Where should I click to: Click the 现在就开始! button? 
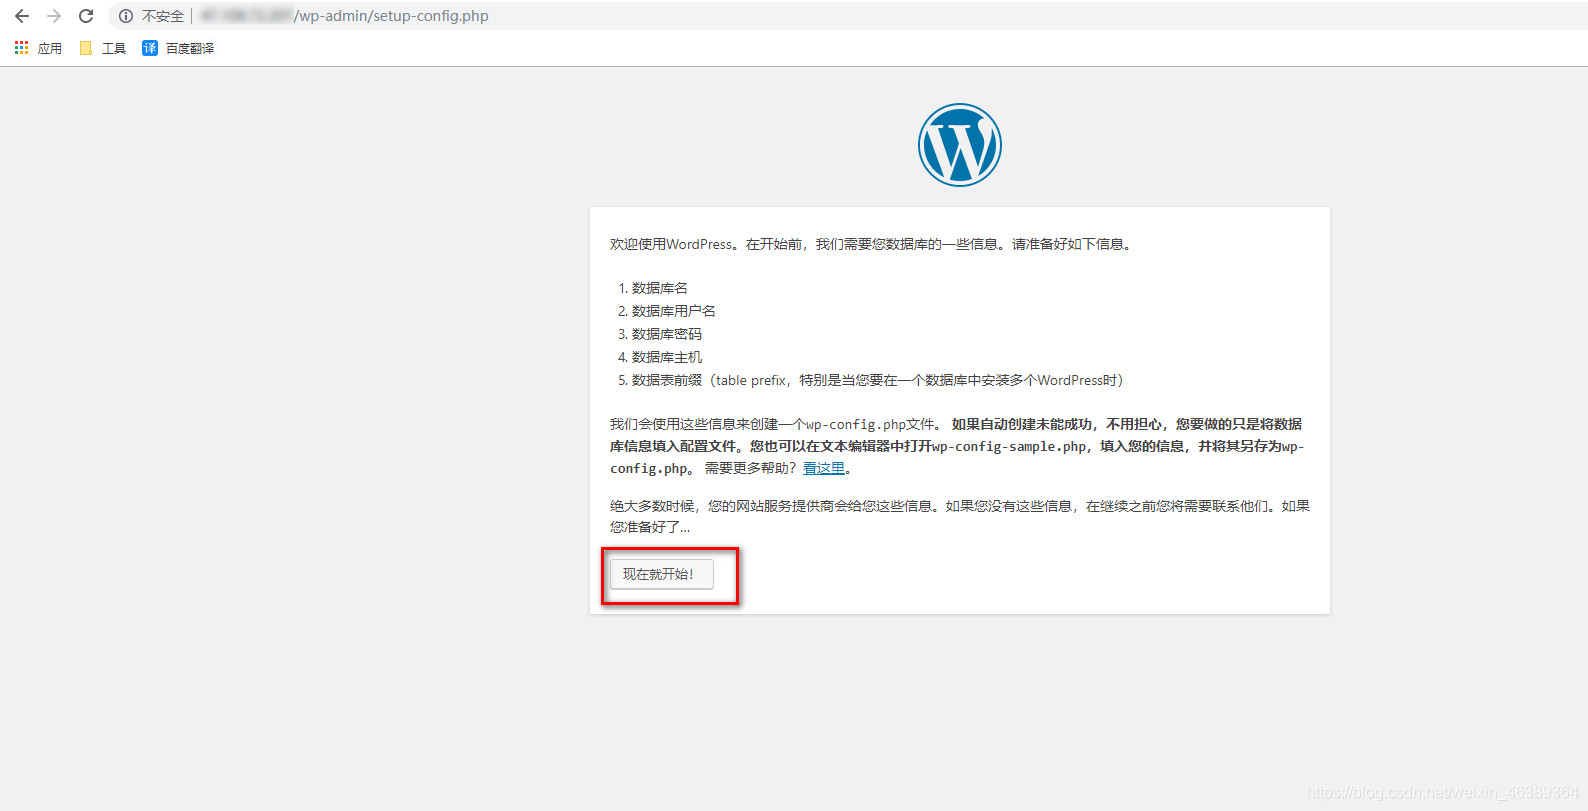(662, 574)
